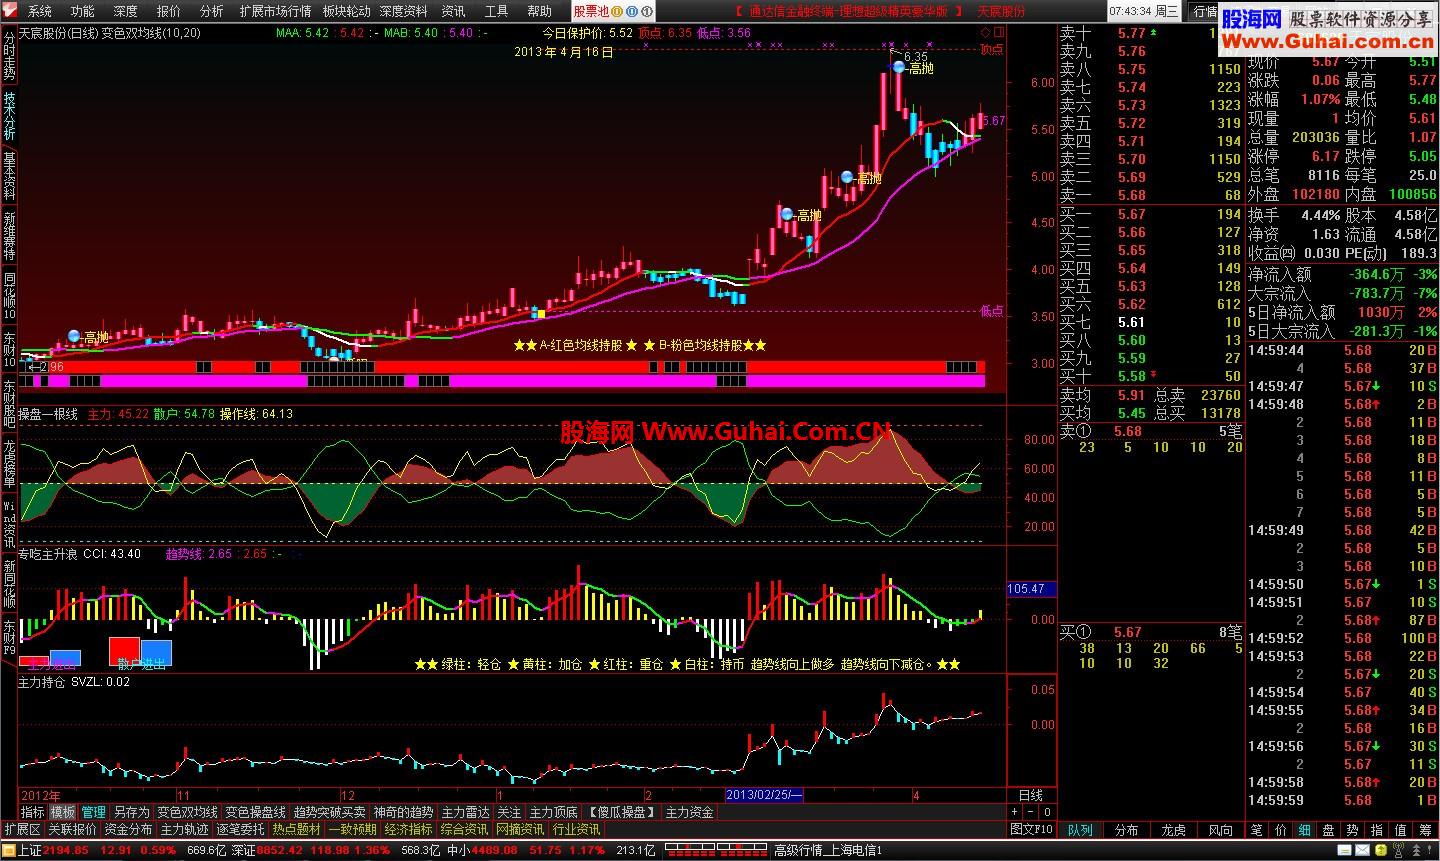
Task: Click the 笔 icon in the bottom-right strip
Action: pos(1256,830)
